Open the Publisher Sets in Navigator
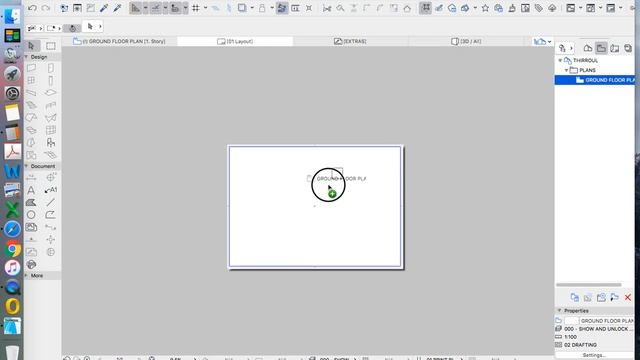 tap(628, 48)
